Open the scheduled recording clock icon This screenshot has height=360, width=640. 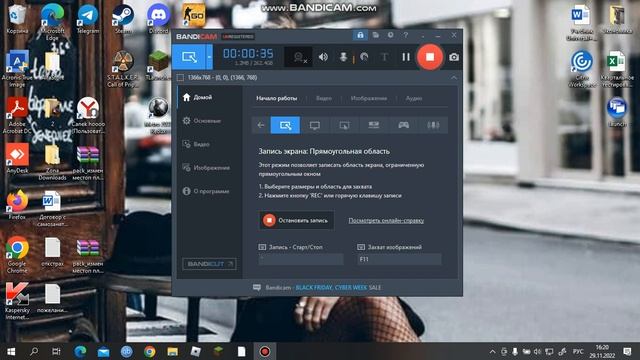391,35
